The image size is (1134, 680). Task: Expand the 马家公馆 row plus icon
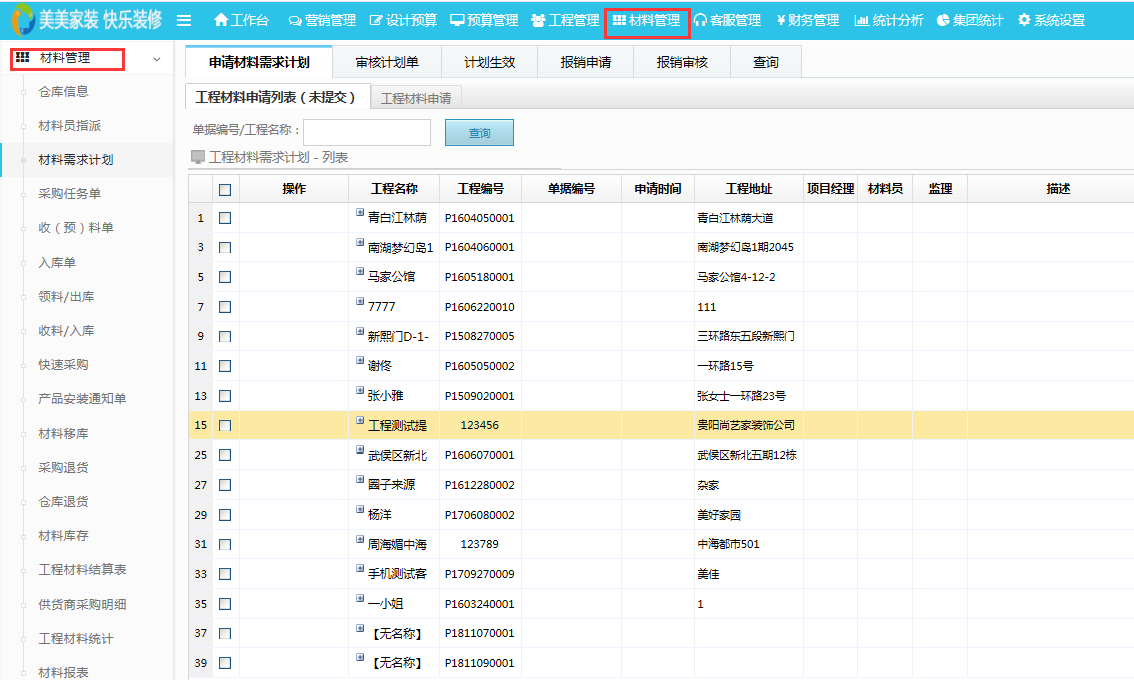(360, 272)
